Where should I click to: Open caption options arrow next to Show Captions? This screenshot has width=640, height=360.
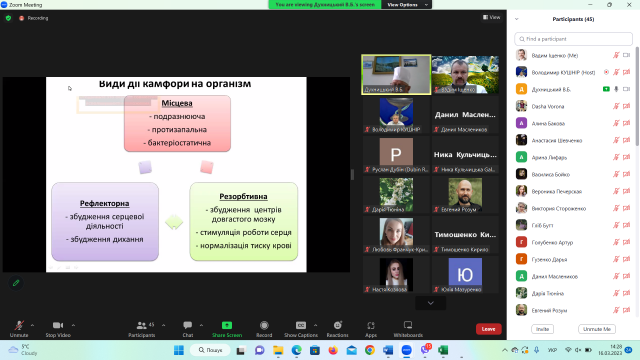pos(316,325)
